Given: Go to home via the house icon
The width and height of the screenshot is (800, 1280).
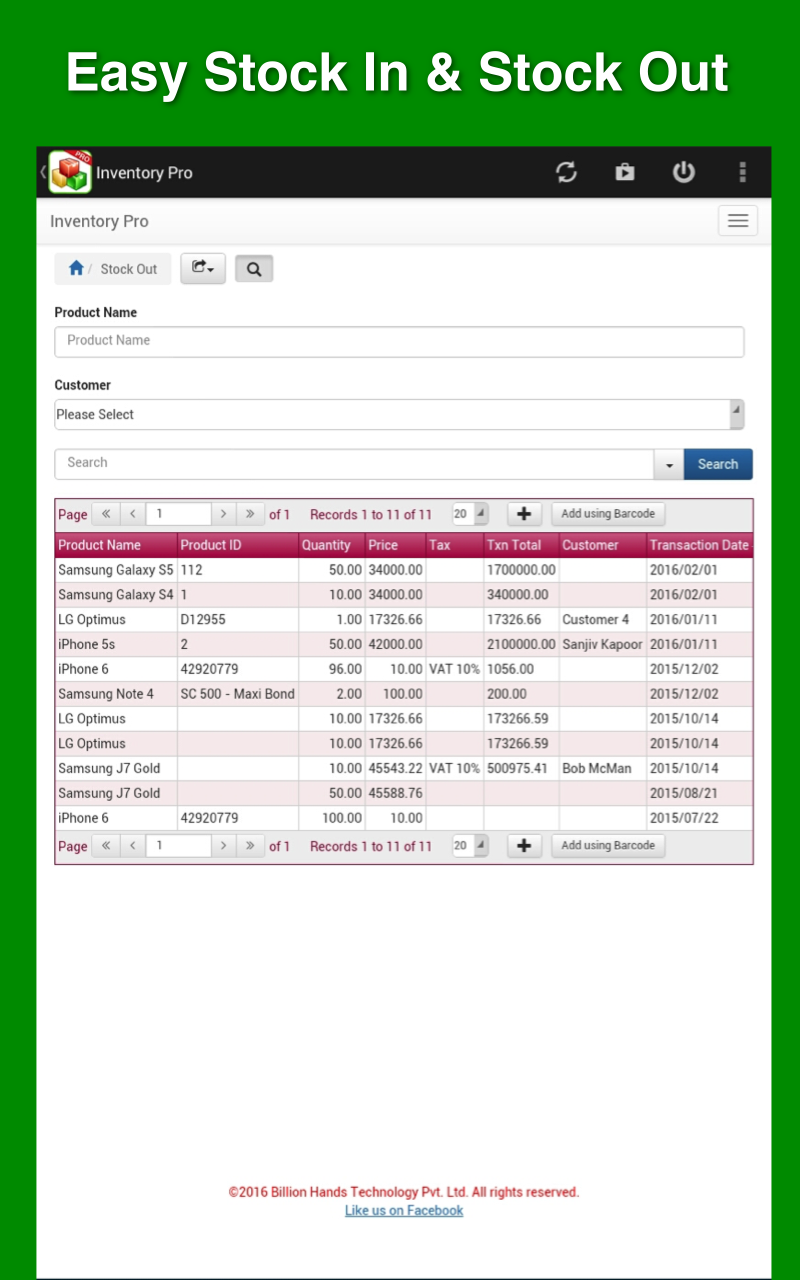Looking at the screenshot, I should point(76,268).
